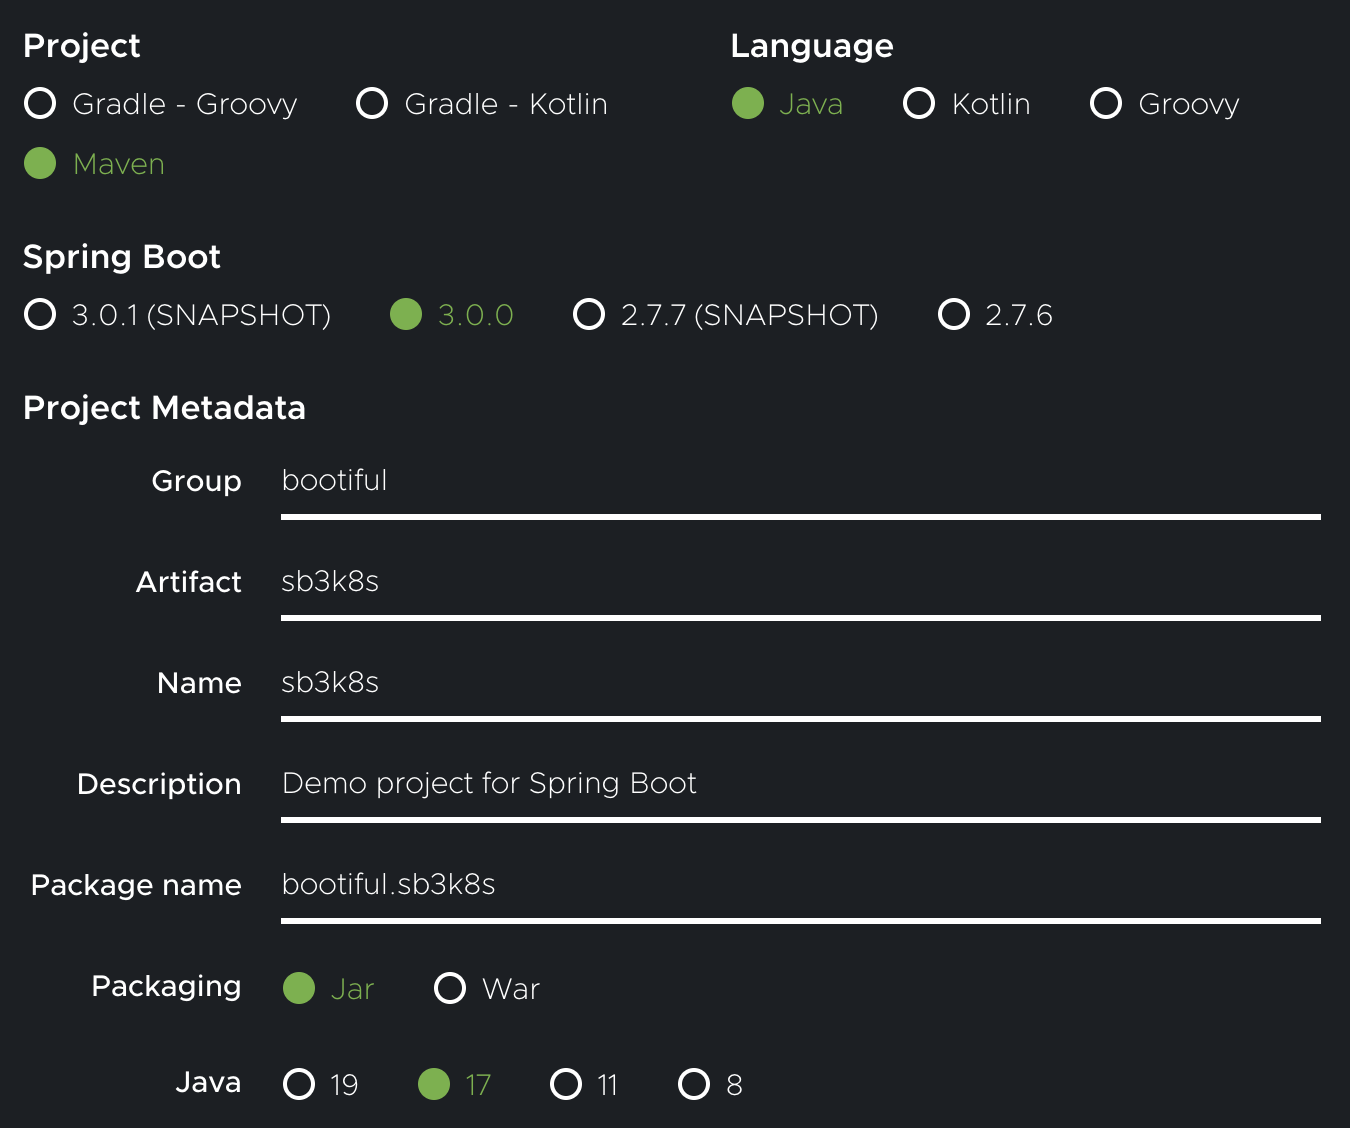Focus the Artifact text field
This screenshot has height=1128, width=1350.
coord(800,583)
